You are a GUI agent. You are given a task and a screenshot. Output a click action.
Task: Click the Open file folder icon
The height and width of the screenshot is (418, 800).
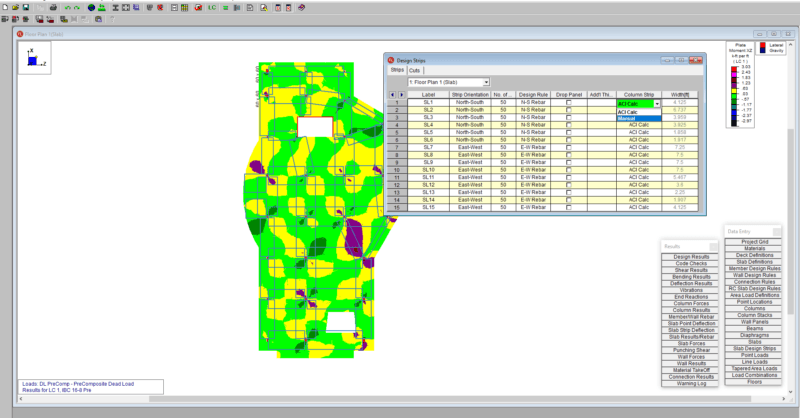[14, 7]
